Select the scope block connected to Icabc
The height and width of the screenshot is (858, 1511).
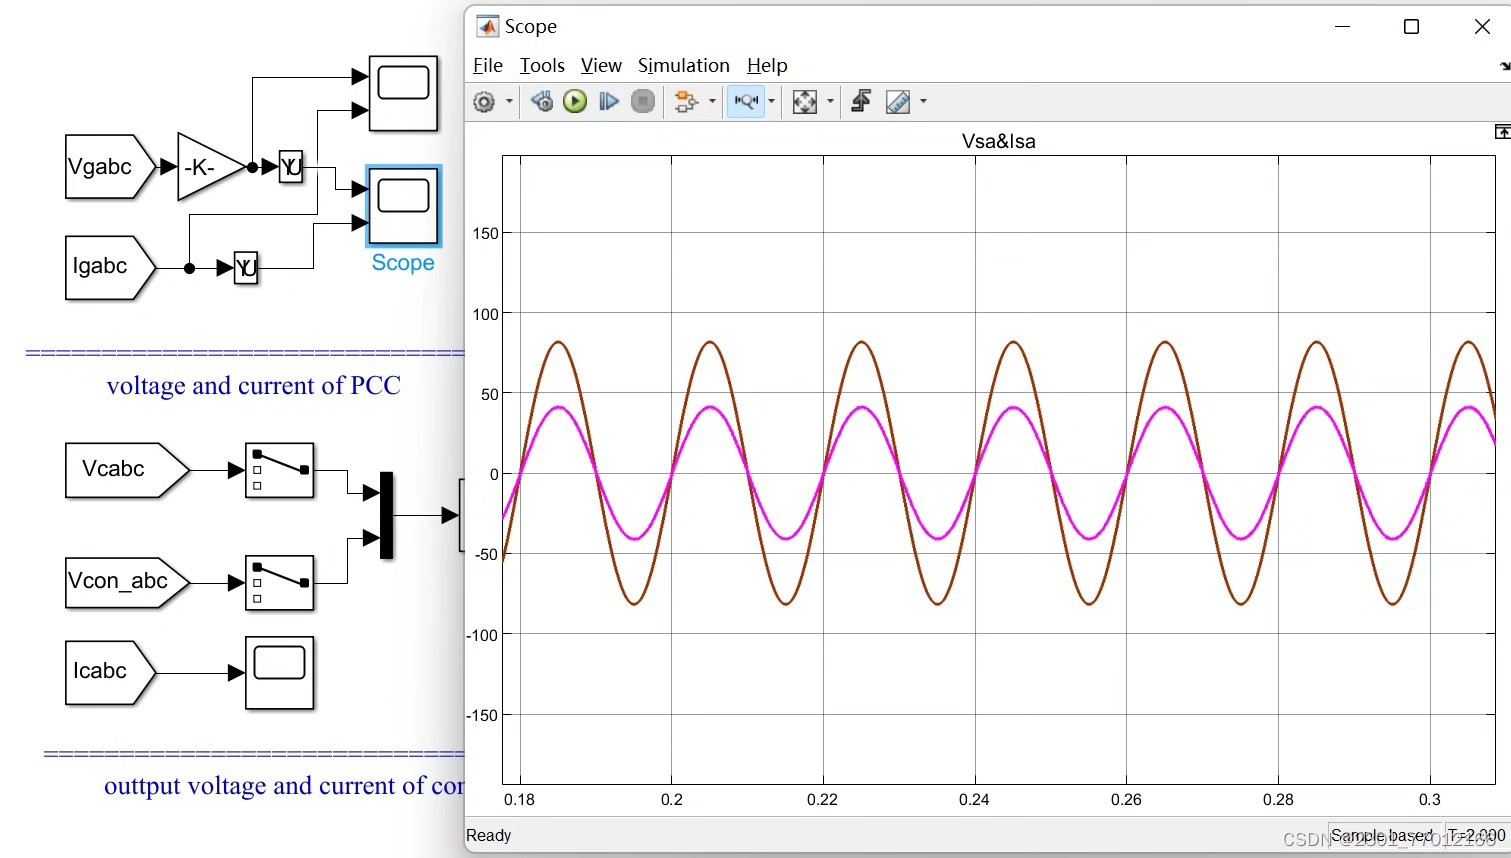280,673
